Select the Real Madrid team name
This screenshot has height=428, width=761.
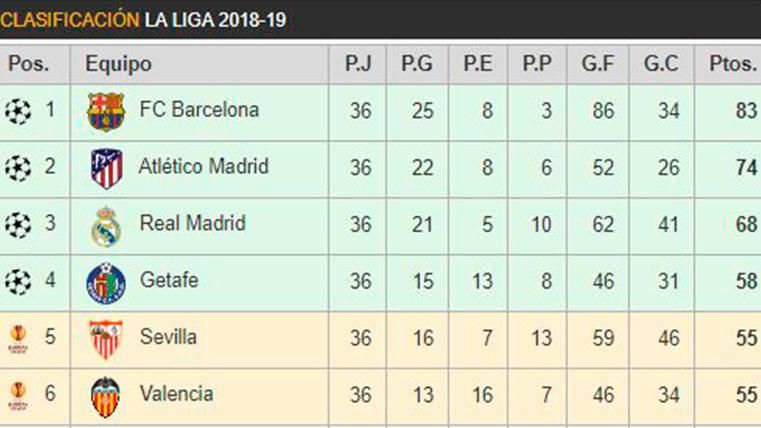tap(192, 223)
